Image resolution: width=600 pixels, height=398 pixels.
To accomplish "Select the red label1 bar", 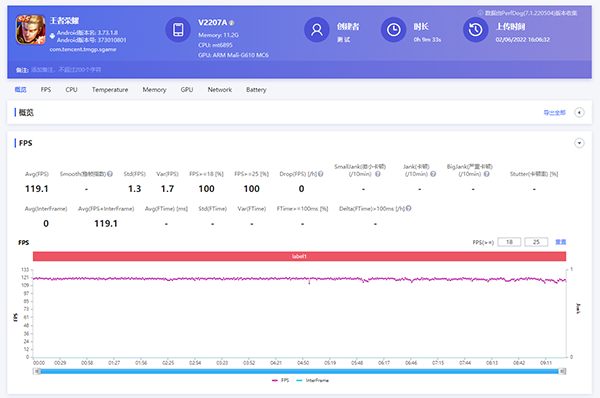I will pyautogui.click(x=299, y=256).
